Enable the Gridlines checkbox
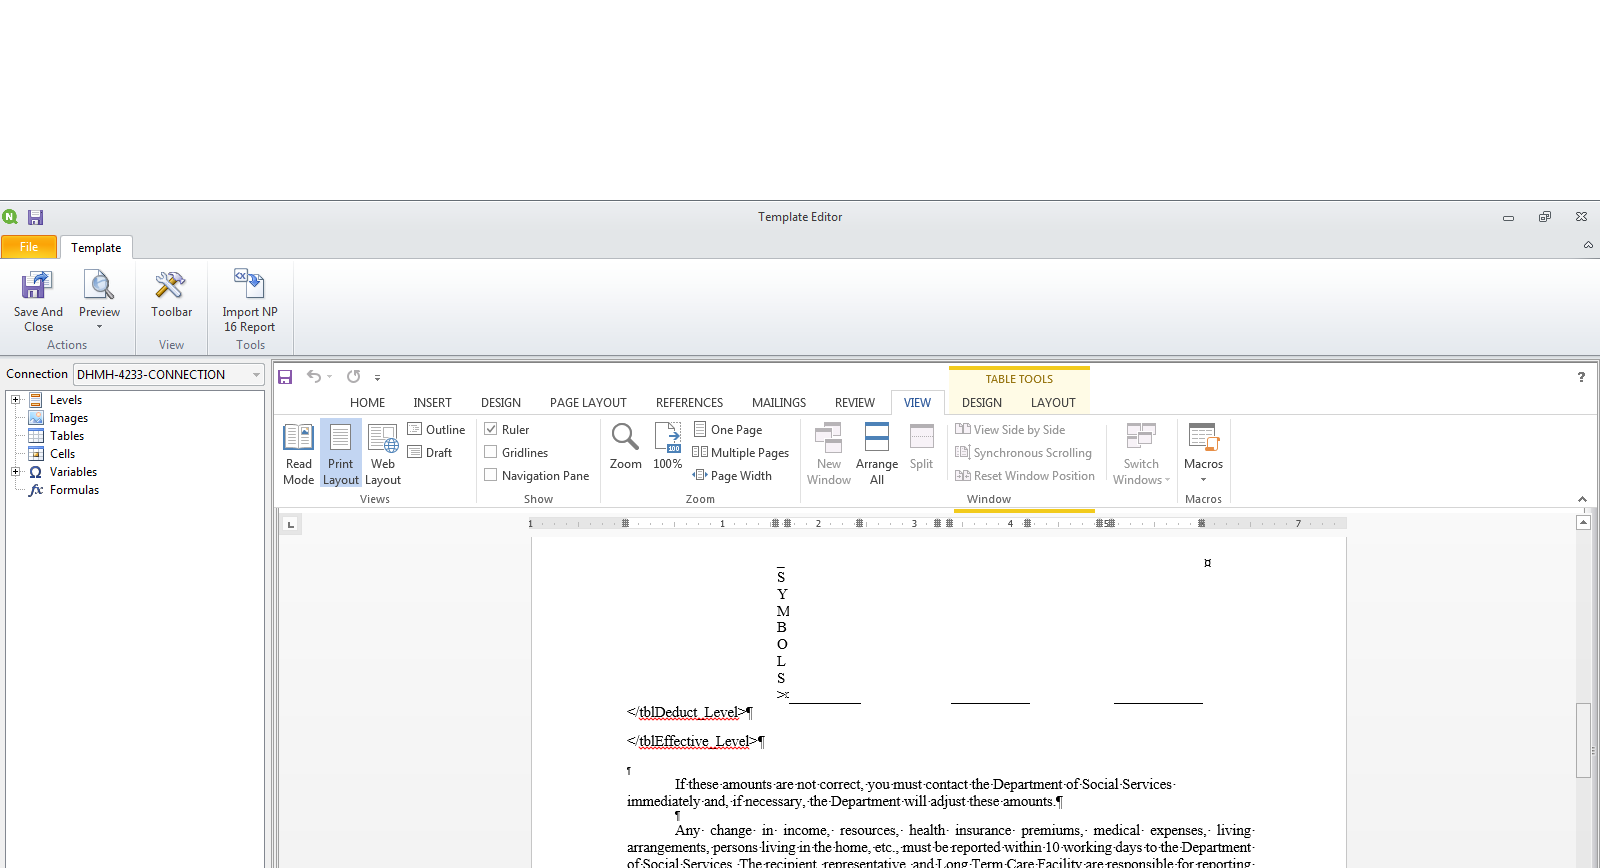 (x=491, y=452)
